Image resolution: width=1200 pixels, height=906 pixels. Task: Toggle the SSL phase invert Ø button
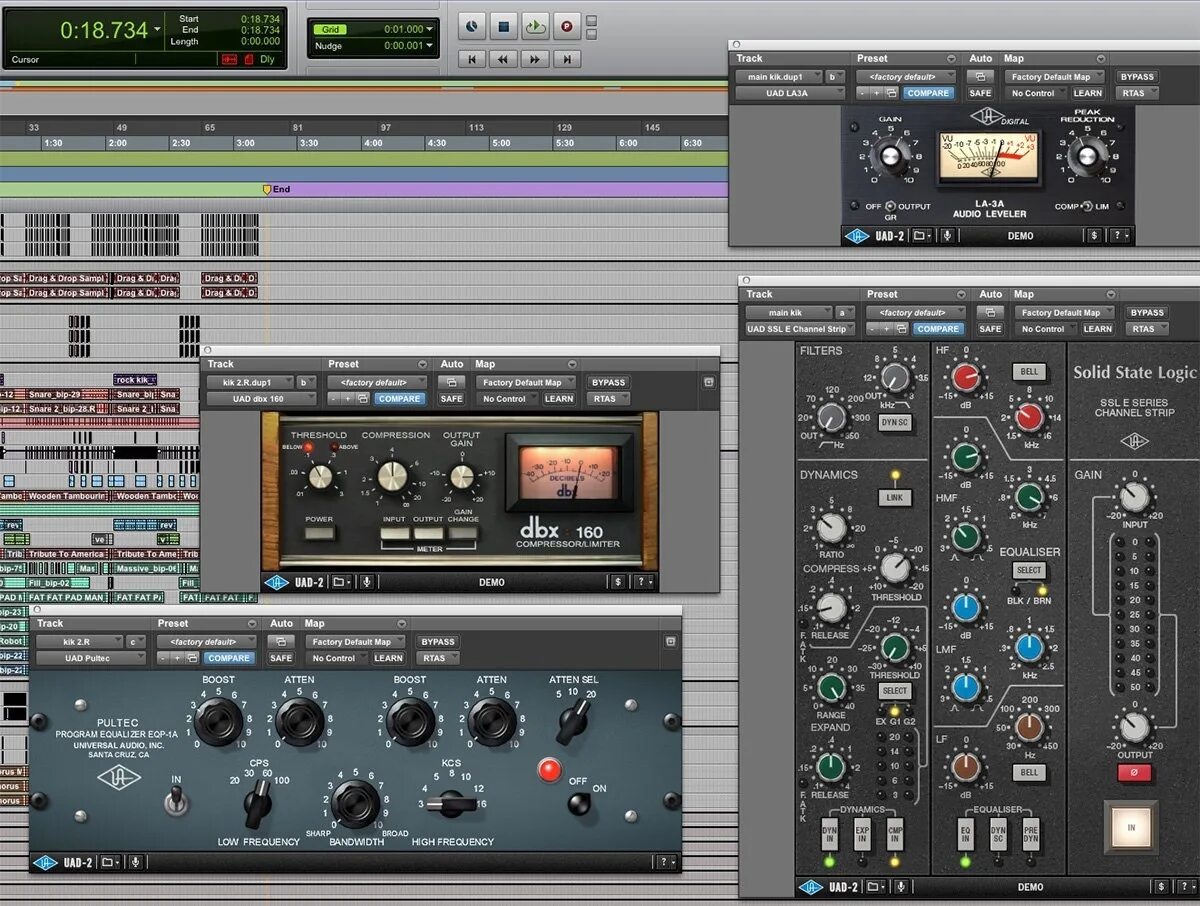1134,772
